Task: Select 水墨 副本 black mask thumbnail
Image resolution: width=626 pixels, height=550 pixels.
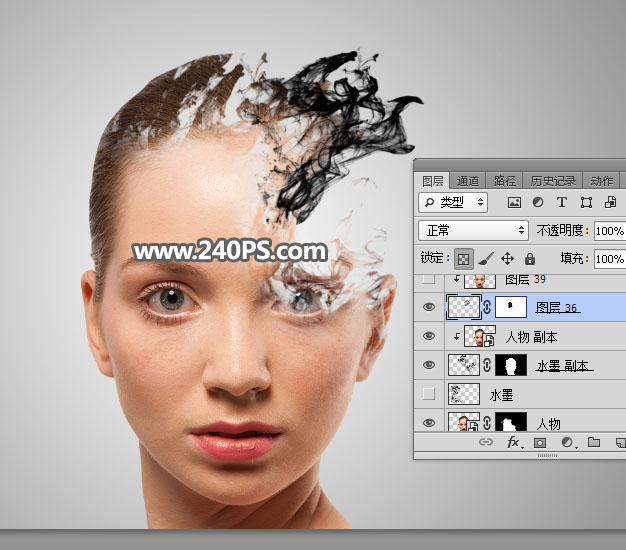Action: [511, 365]
